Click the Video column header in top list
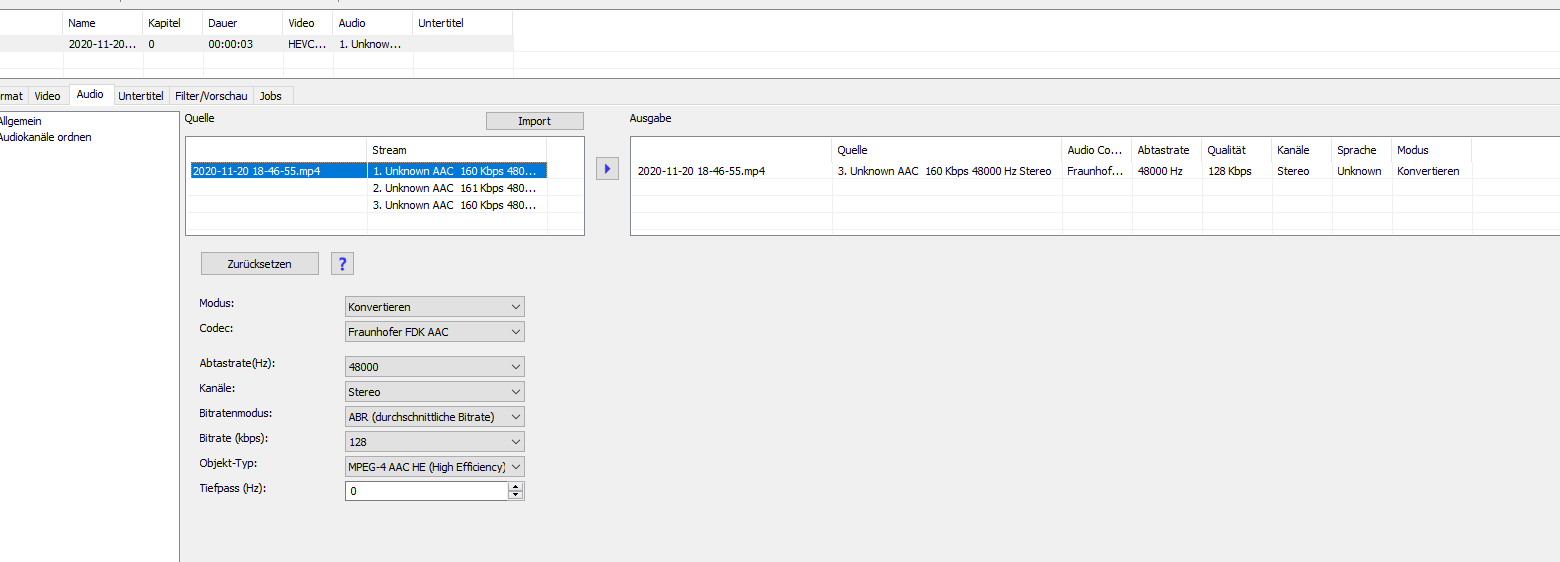 point(308,23)
